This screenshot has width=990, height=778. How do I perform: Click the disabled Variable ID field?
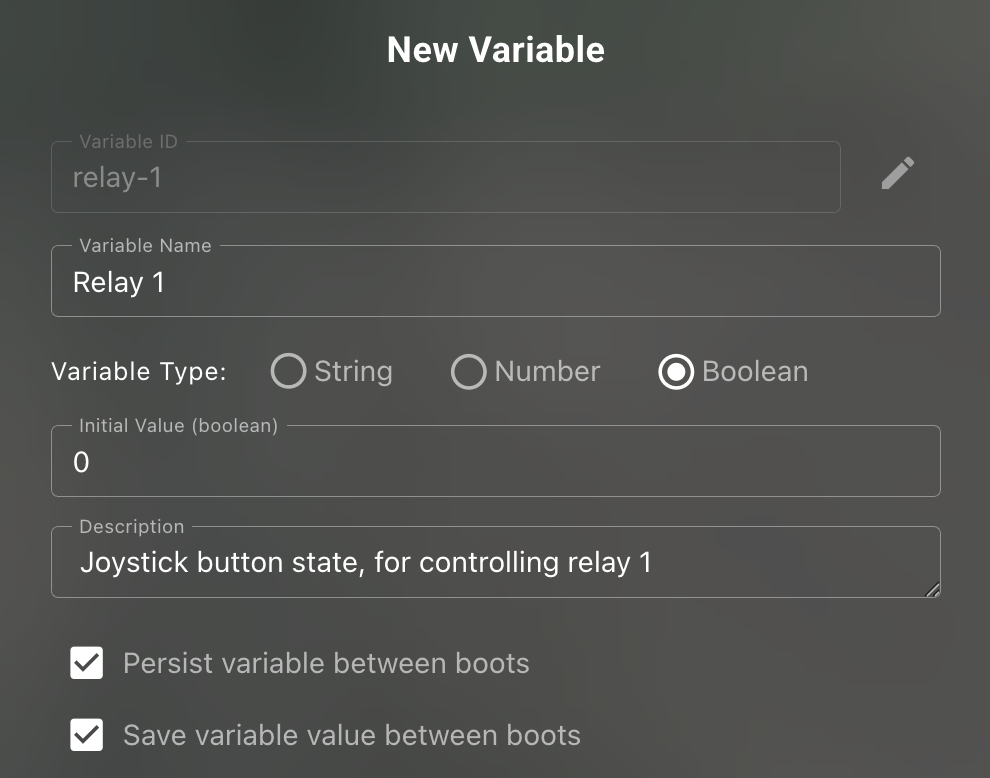click(x=445, y=178)
